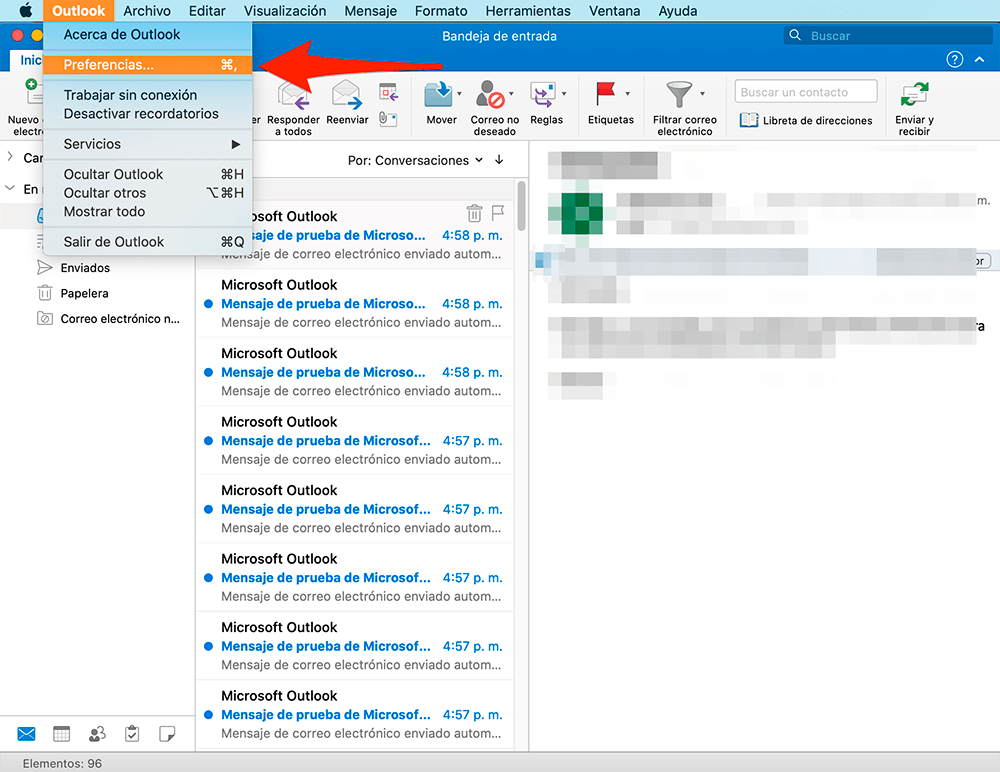1000x772 pixels.
Task: Click the Buscar un contacto field
Action: (x=806, y=91)
